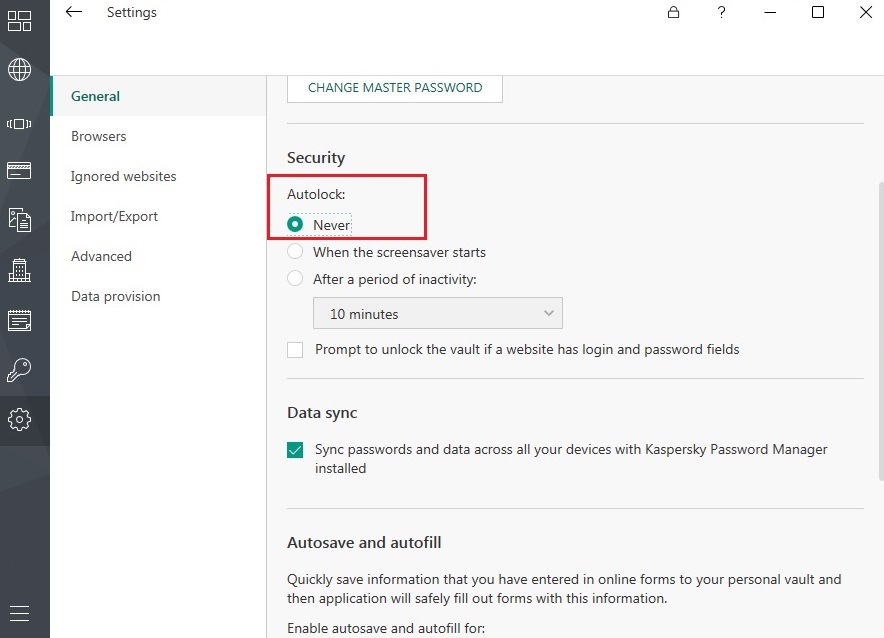The width and height of the screenshot is (884, 638).
Task: Lock the vault with the padlock icon
Action: pos(674,13)
